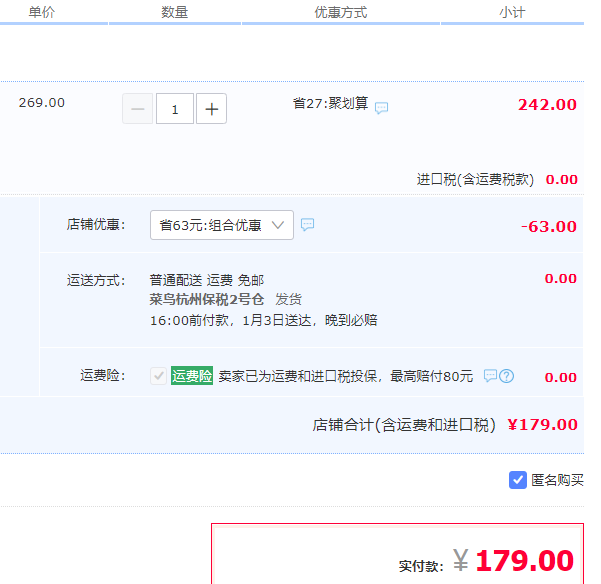Click the 省27:聚划算 discount text

[330, 103]
